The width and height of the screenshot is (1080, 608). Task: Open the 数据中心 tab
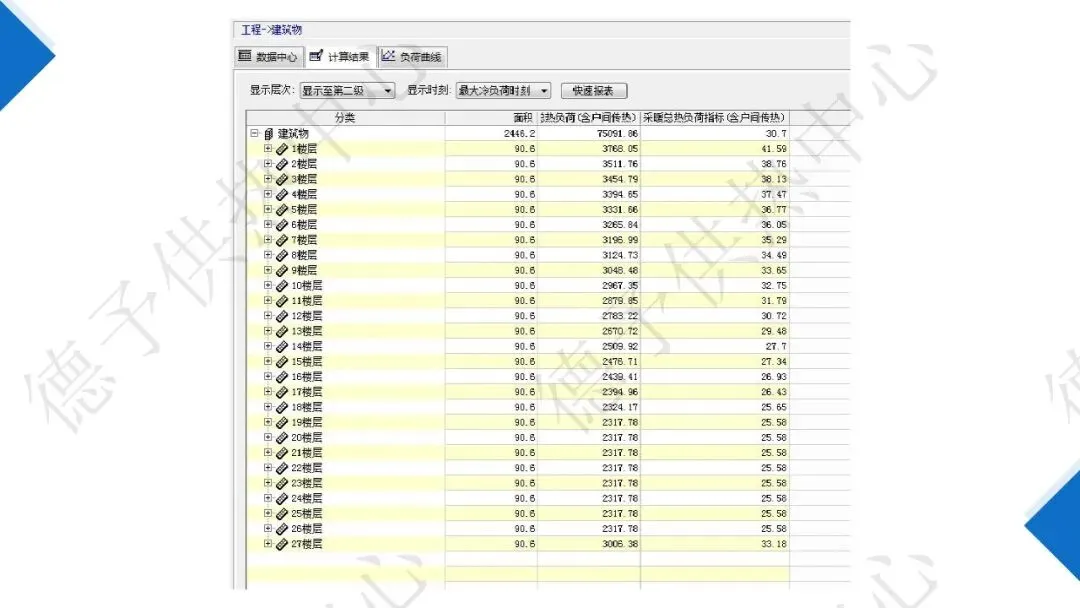pos(268,56)
